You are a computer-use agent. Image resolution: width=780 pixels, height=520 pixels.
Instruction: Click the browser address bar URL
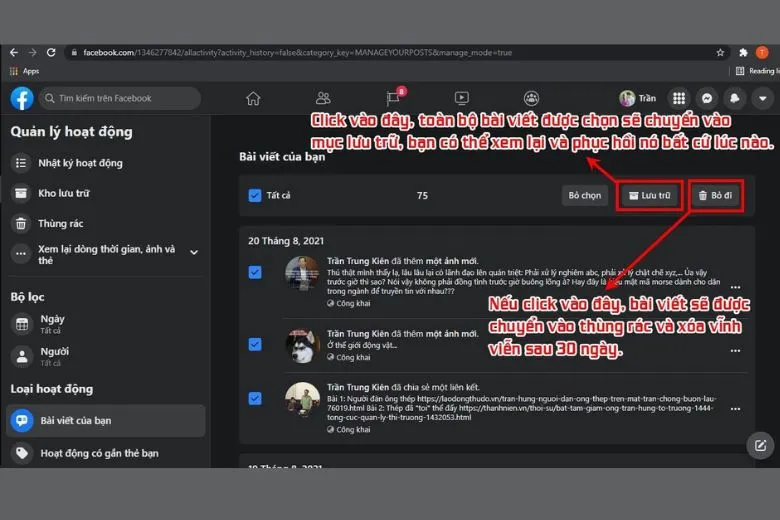[297, 52]
